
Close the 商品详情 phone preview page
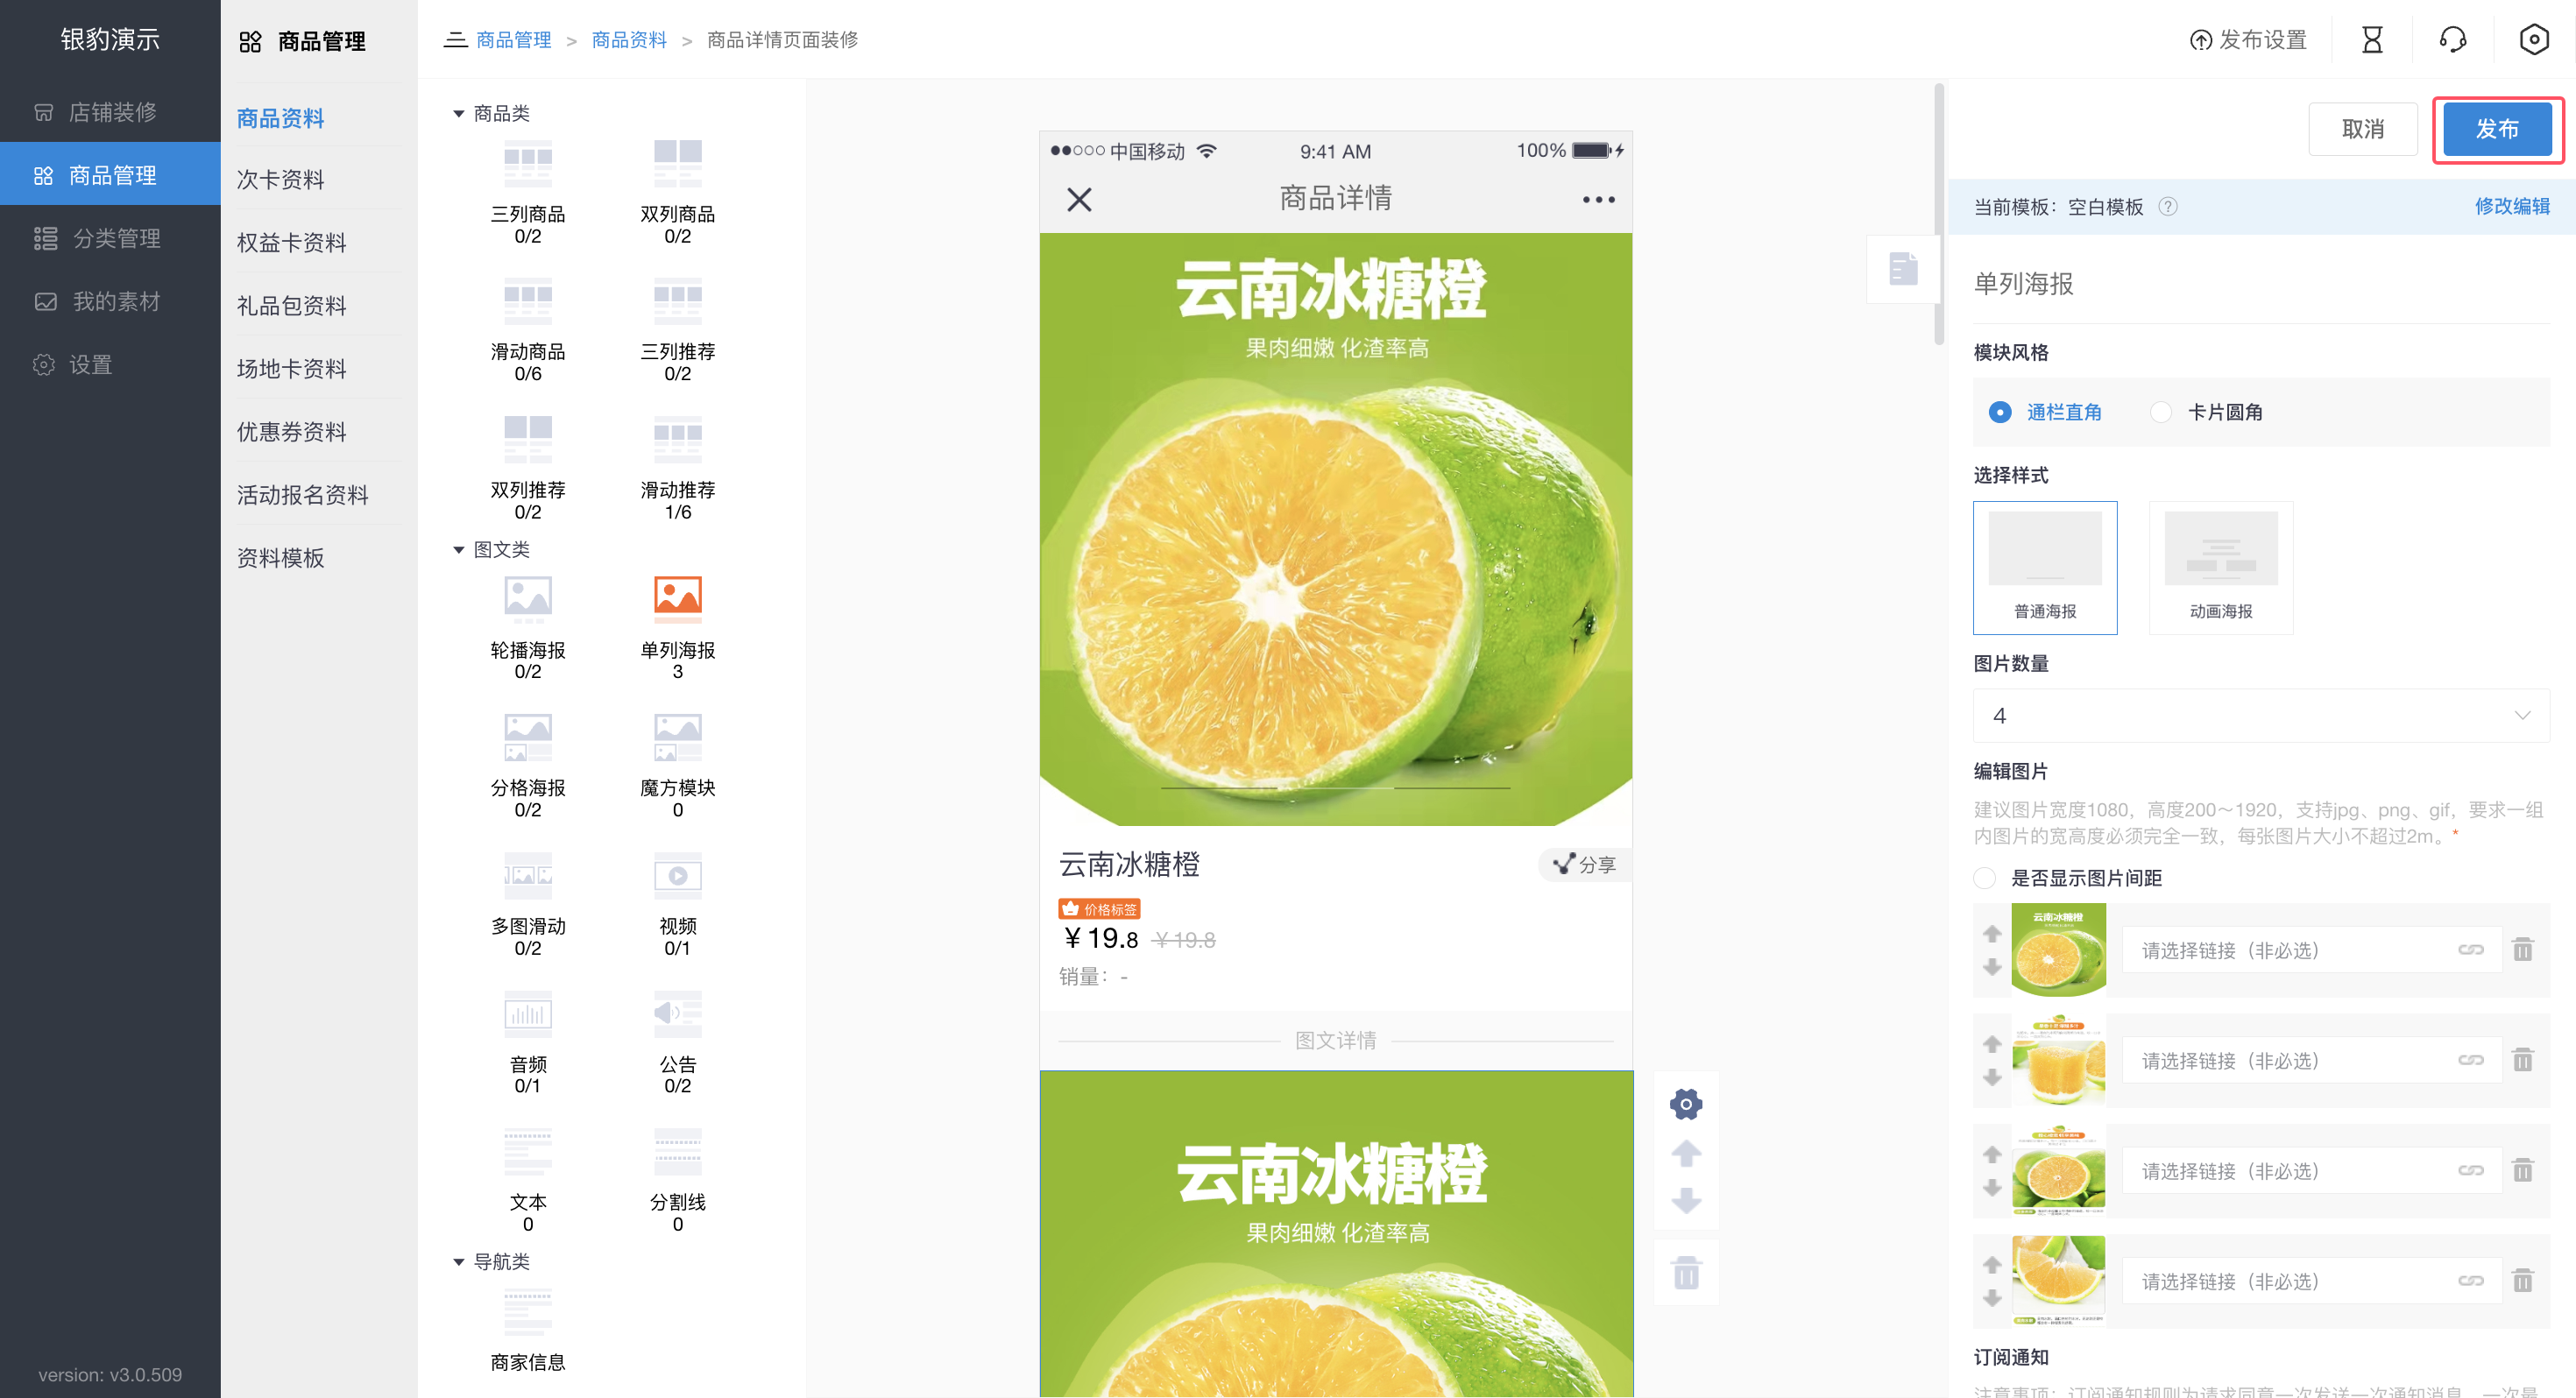(1079, 199)
